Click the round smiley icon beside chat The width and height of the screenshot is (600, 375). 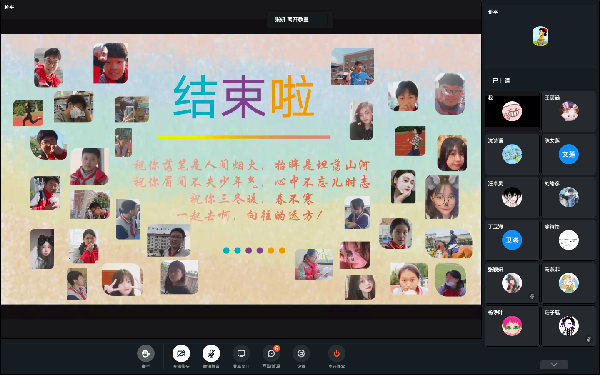tap(301, 353)
